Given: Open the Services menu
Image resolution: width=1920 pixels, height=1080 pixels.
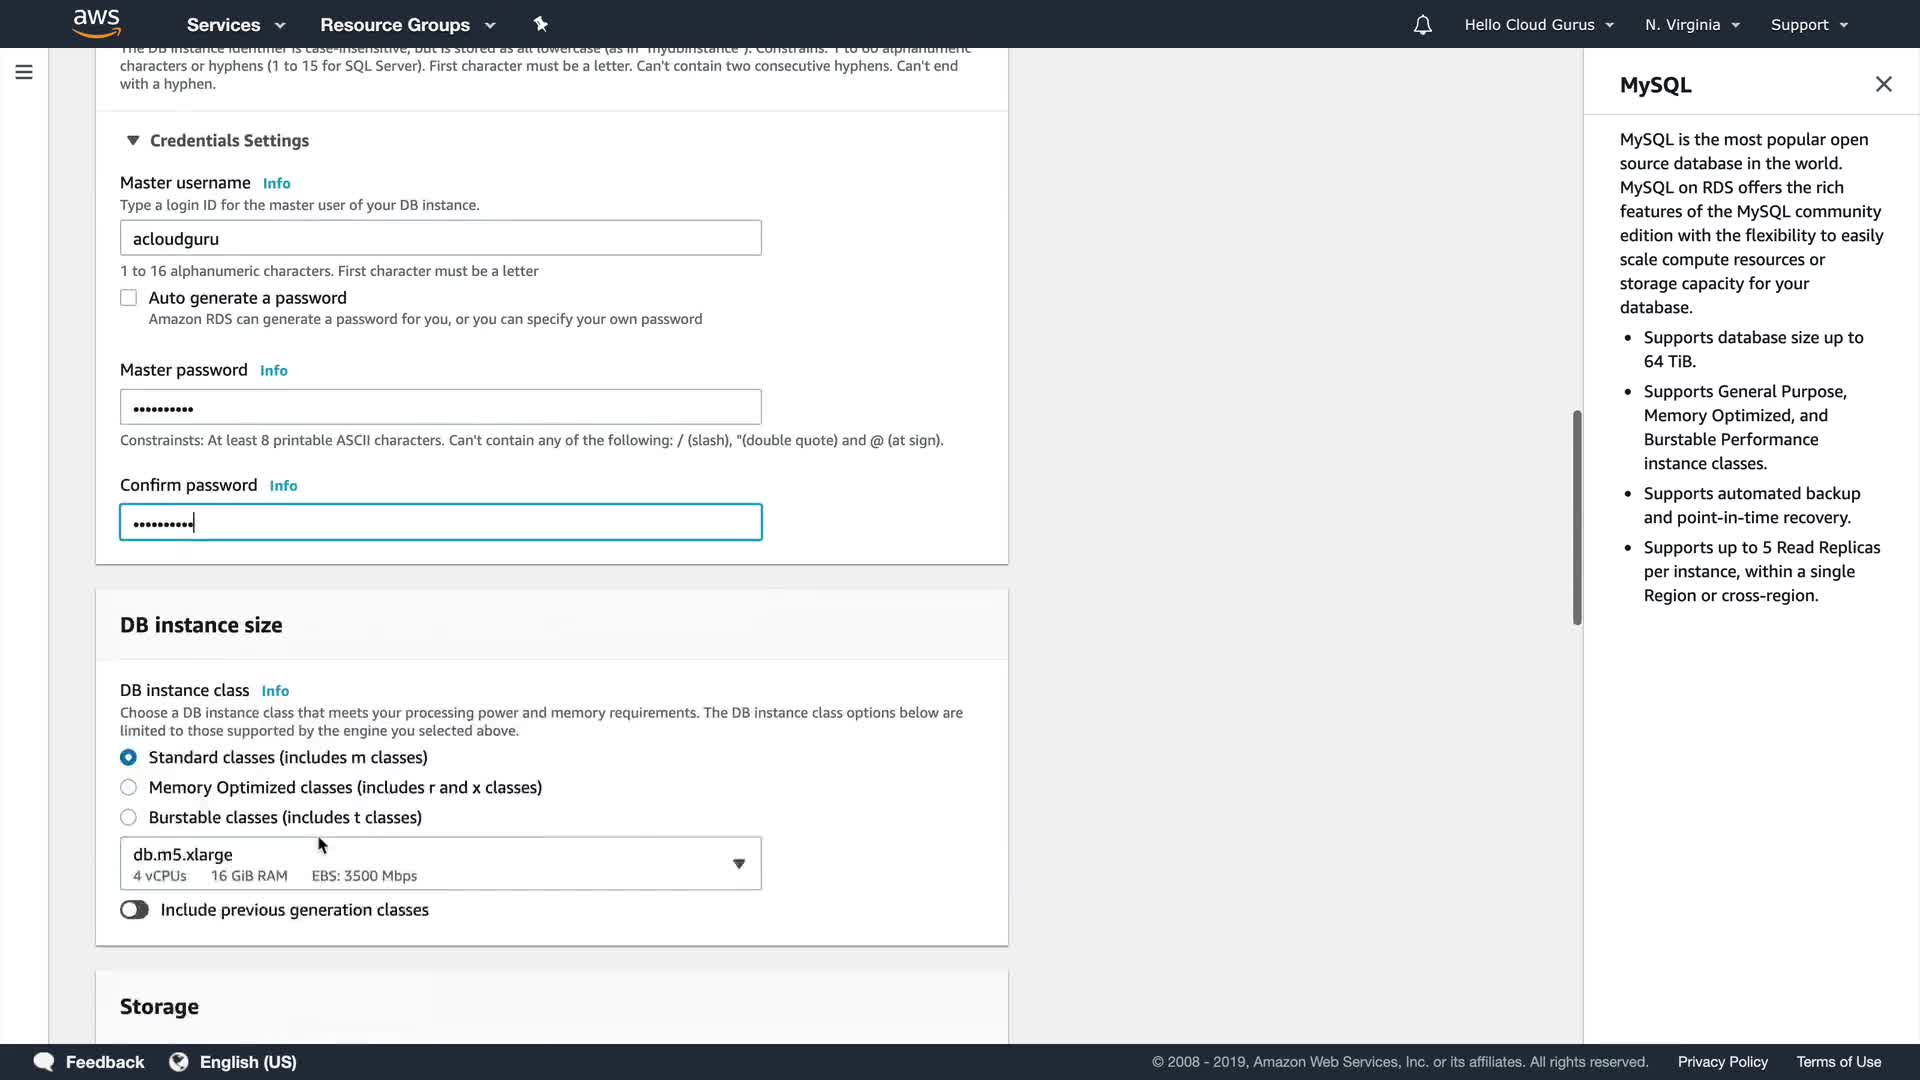Looking at the screenshot, I should pyautogui.click(x=235, y=25).
